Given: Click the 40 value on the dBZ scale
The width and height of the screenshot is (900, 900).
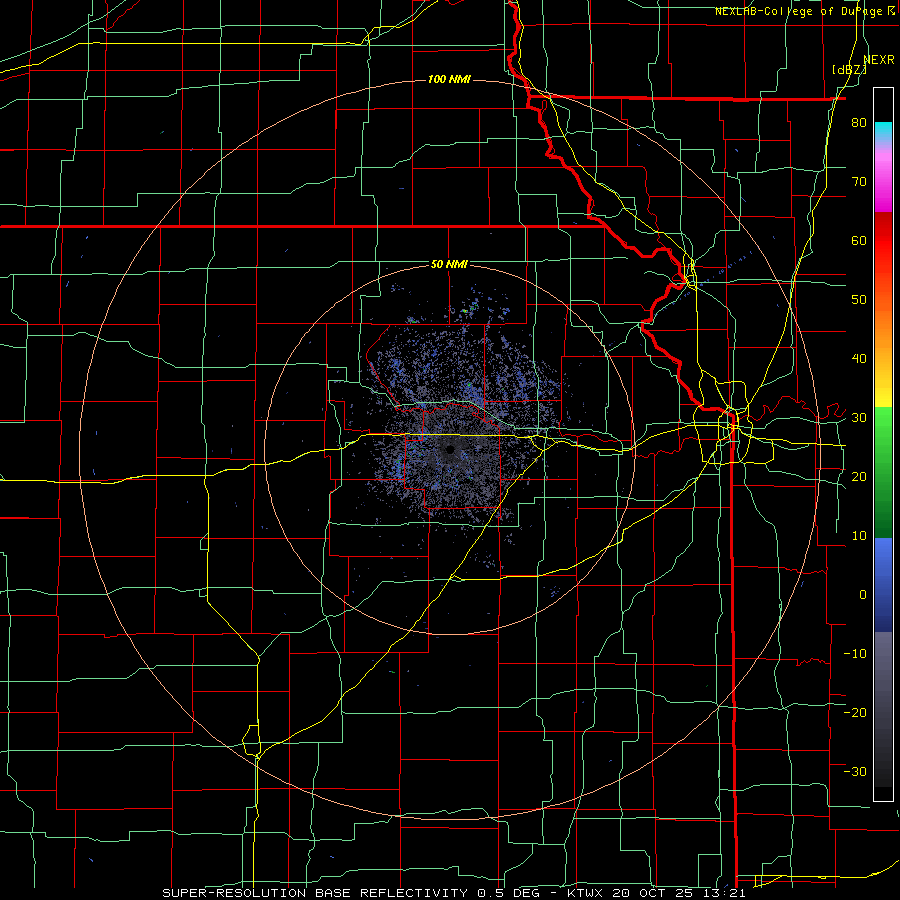Looking at the screenshot, I should pos(859,359).
